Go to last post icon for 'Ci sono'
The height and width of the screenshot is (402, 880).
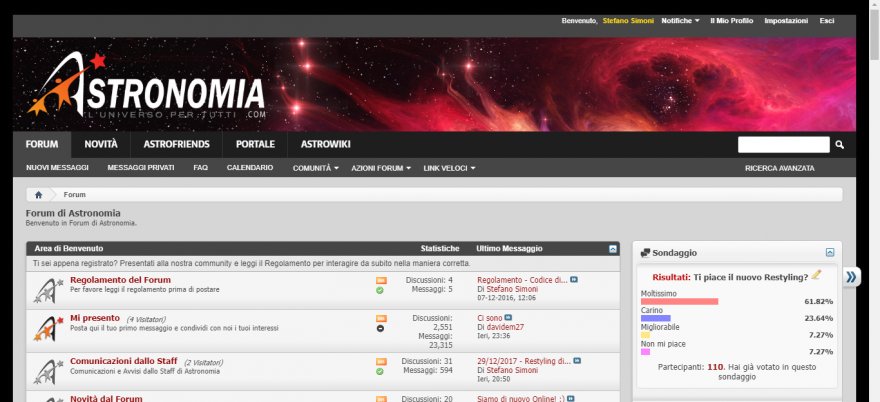coord(508,317)
